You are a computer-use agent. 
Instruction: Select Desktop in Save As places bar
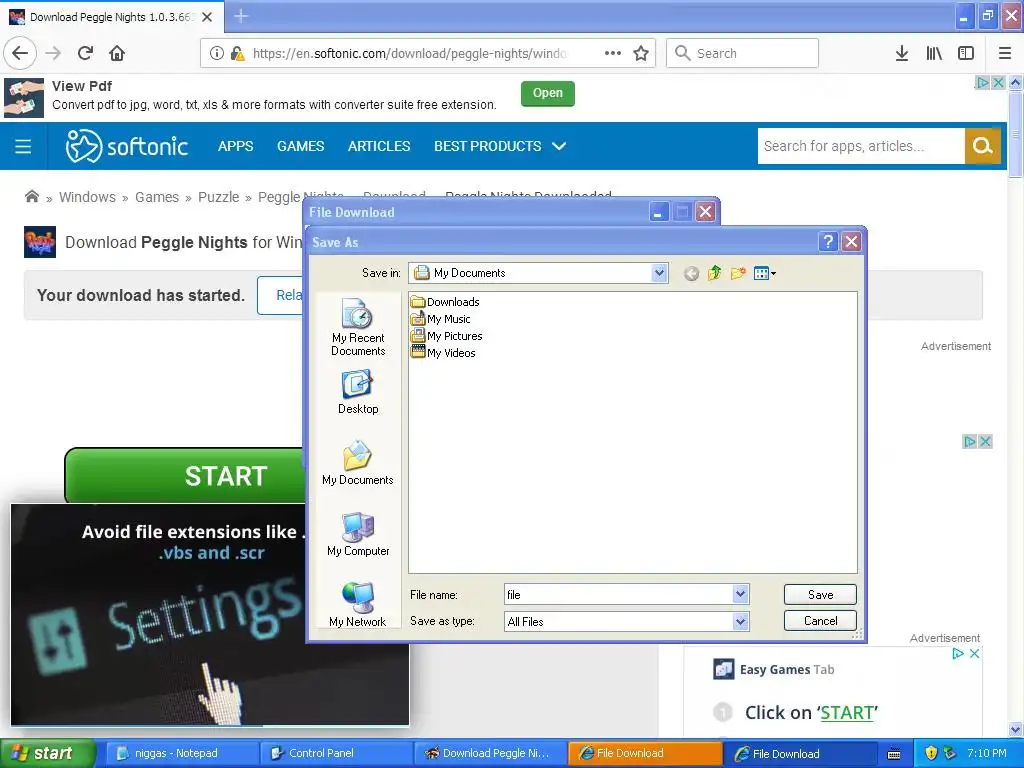(x=358, y=392)
